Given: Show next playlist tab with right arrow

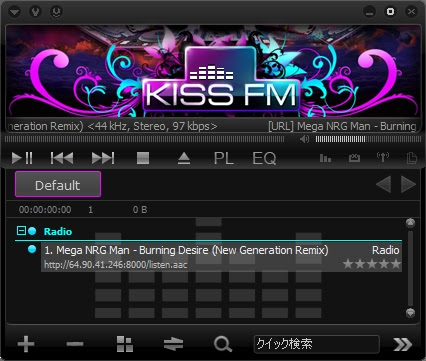Looking at the screenshot, I should pos(408,184).
